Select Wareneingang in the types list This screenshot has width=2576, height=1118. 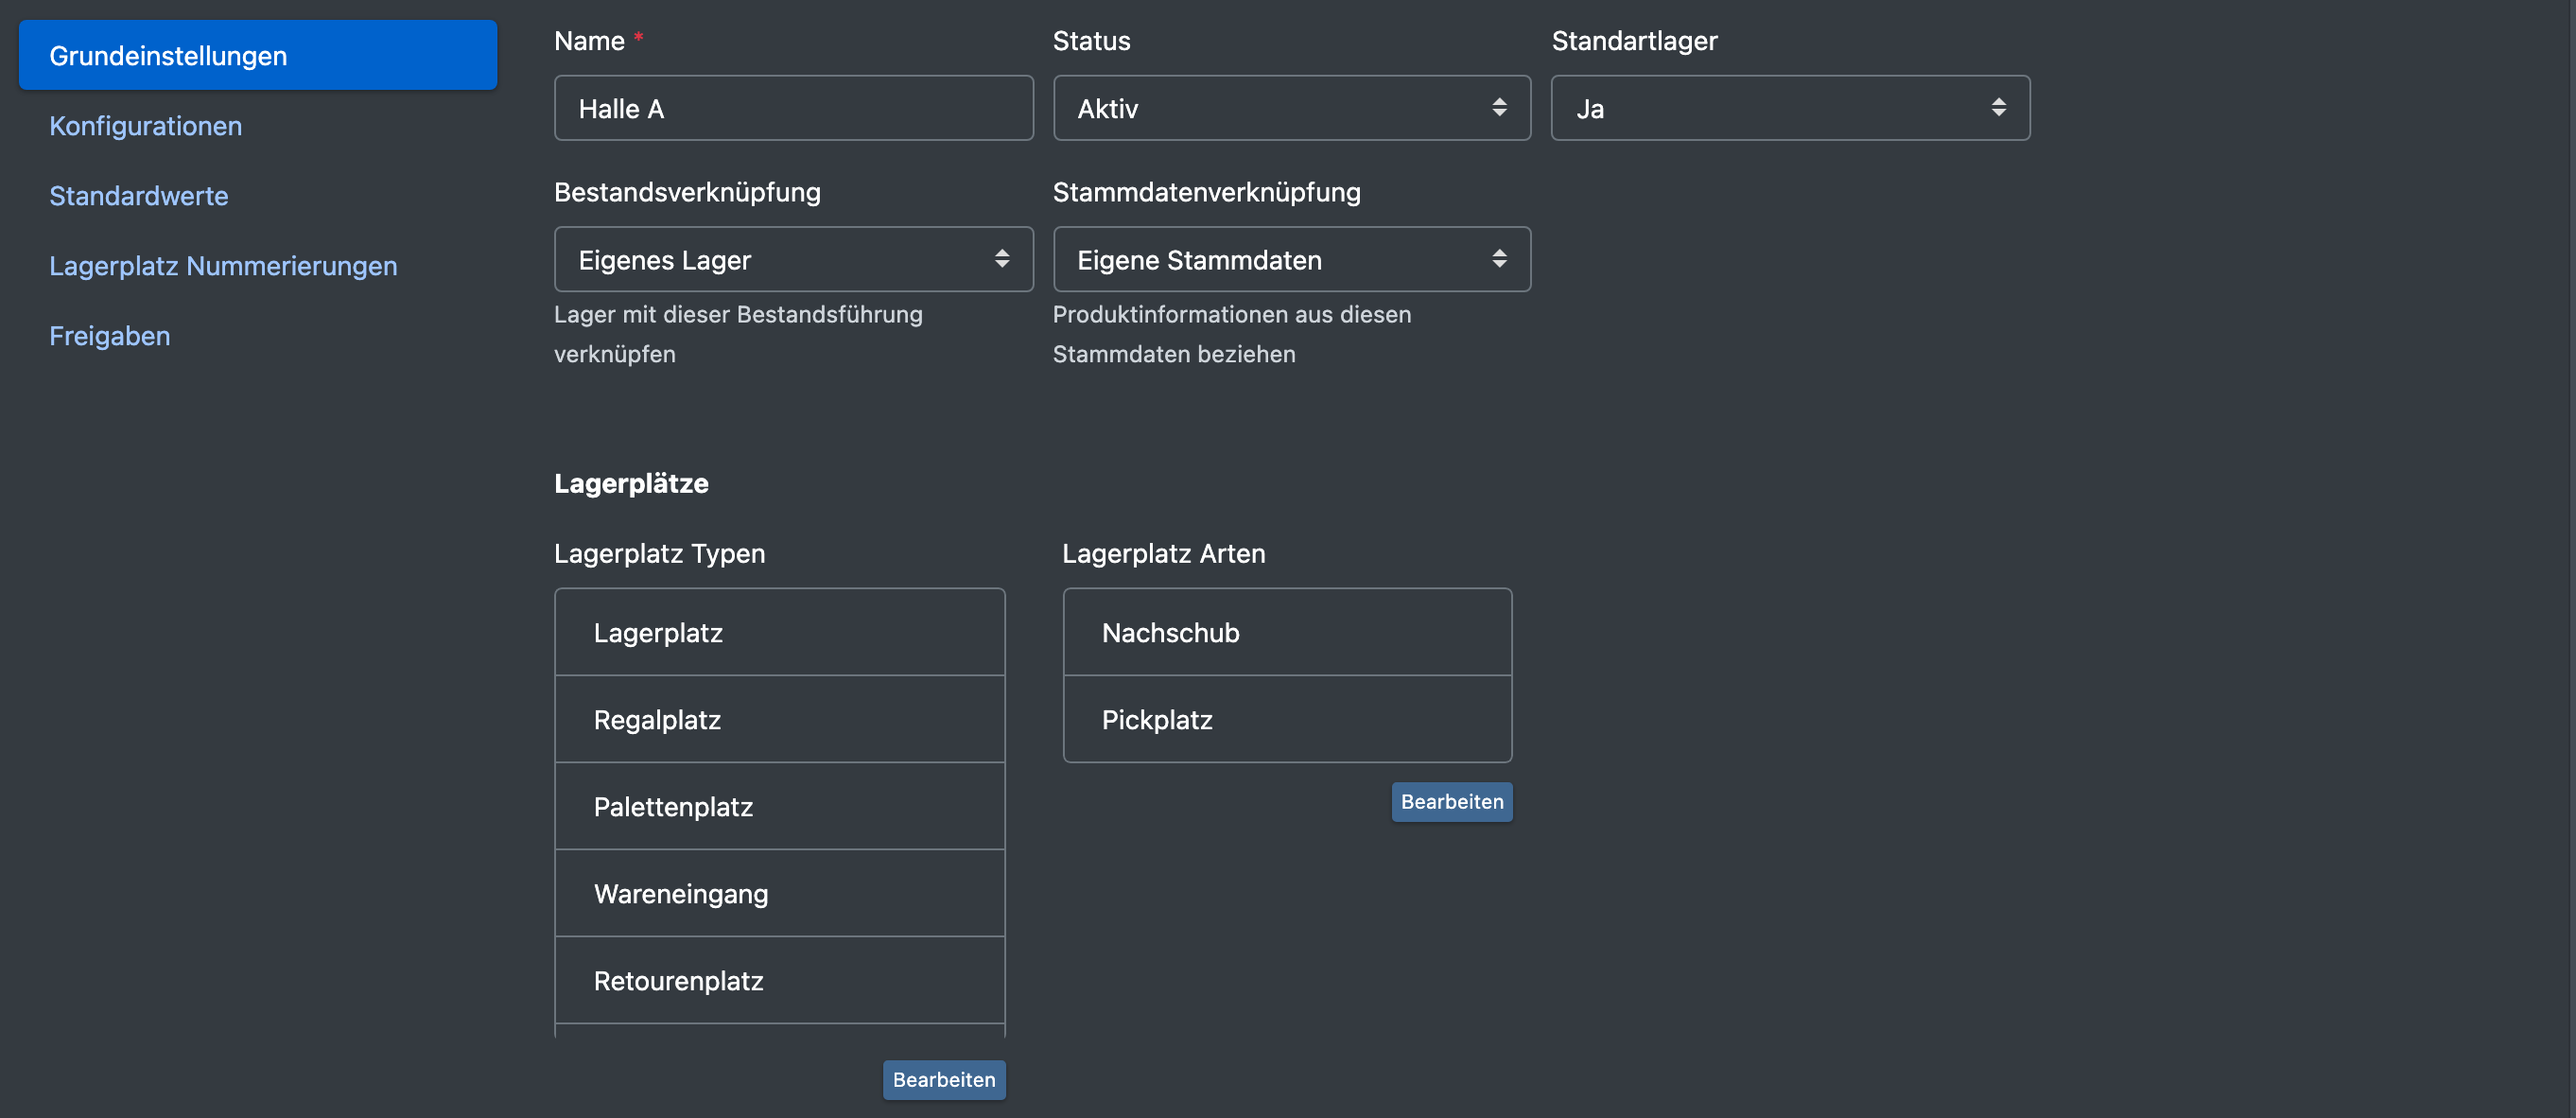click(780, 893)
